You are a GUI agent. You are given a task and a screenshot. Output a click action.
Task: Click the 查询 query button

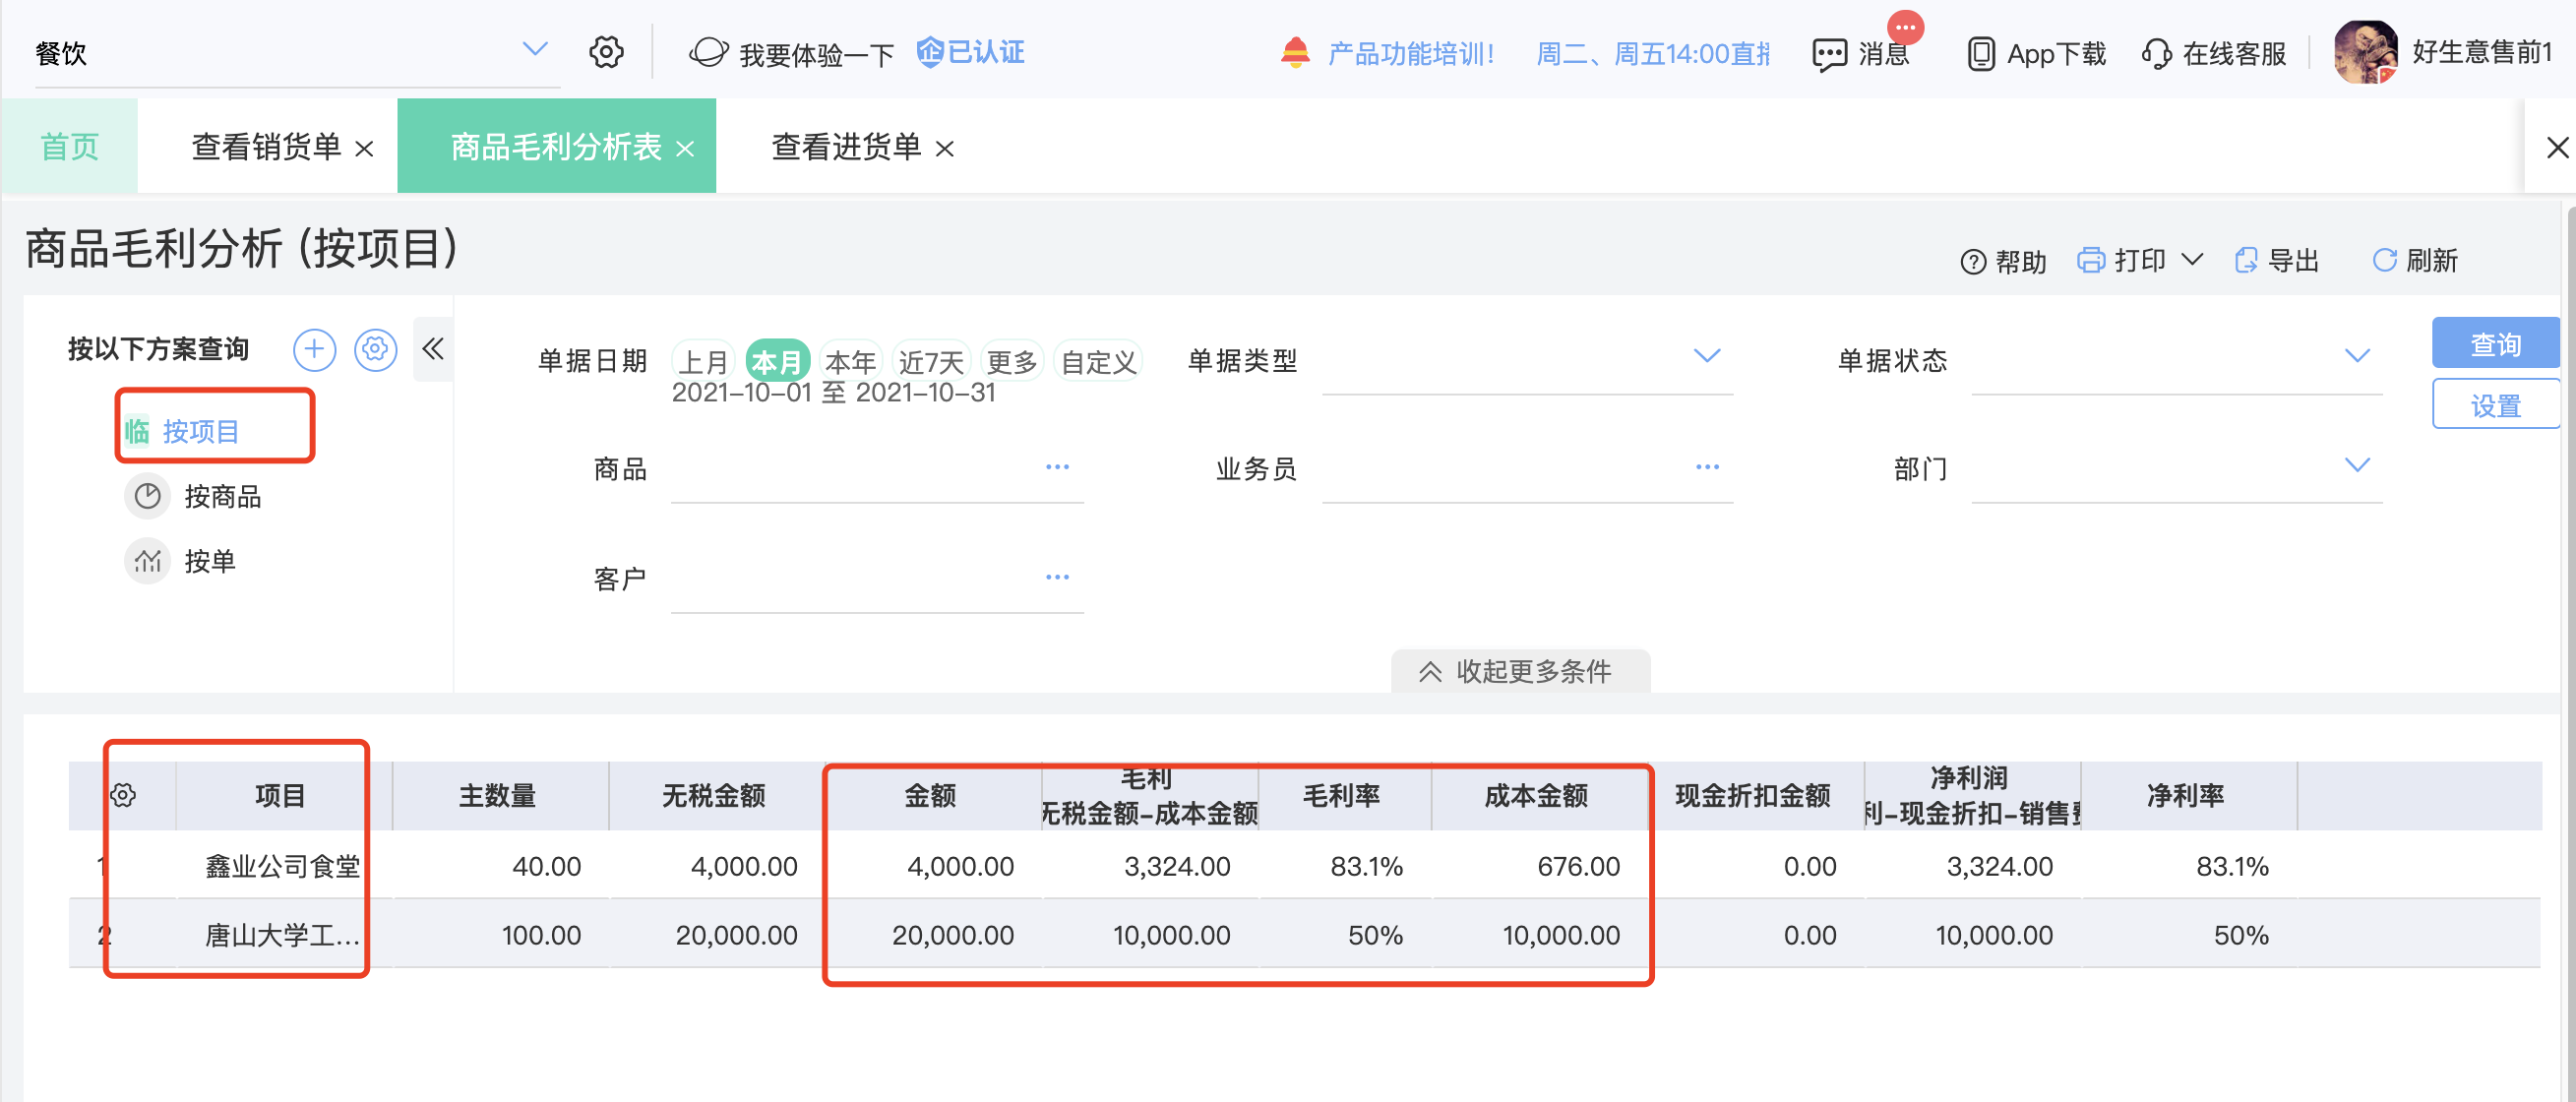pyautogui.click(x=2495, y=344)
